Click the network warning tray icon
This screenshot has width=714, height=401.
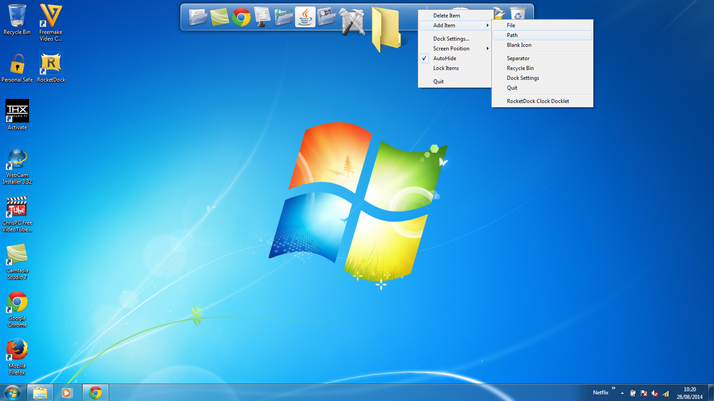point(665,393)
